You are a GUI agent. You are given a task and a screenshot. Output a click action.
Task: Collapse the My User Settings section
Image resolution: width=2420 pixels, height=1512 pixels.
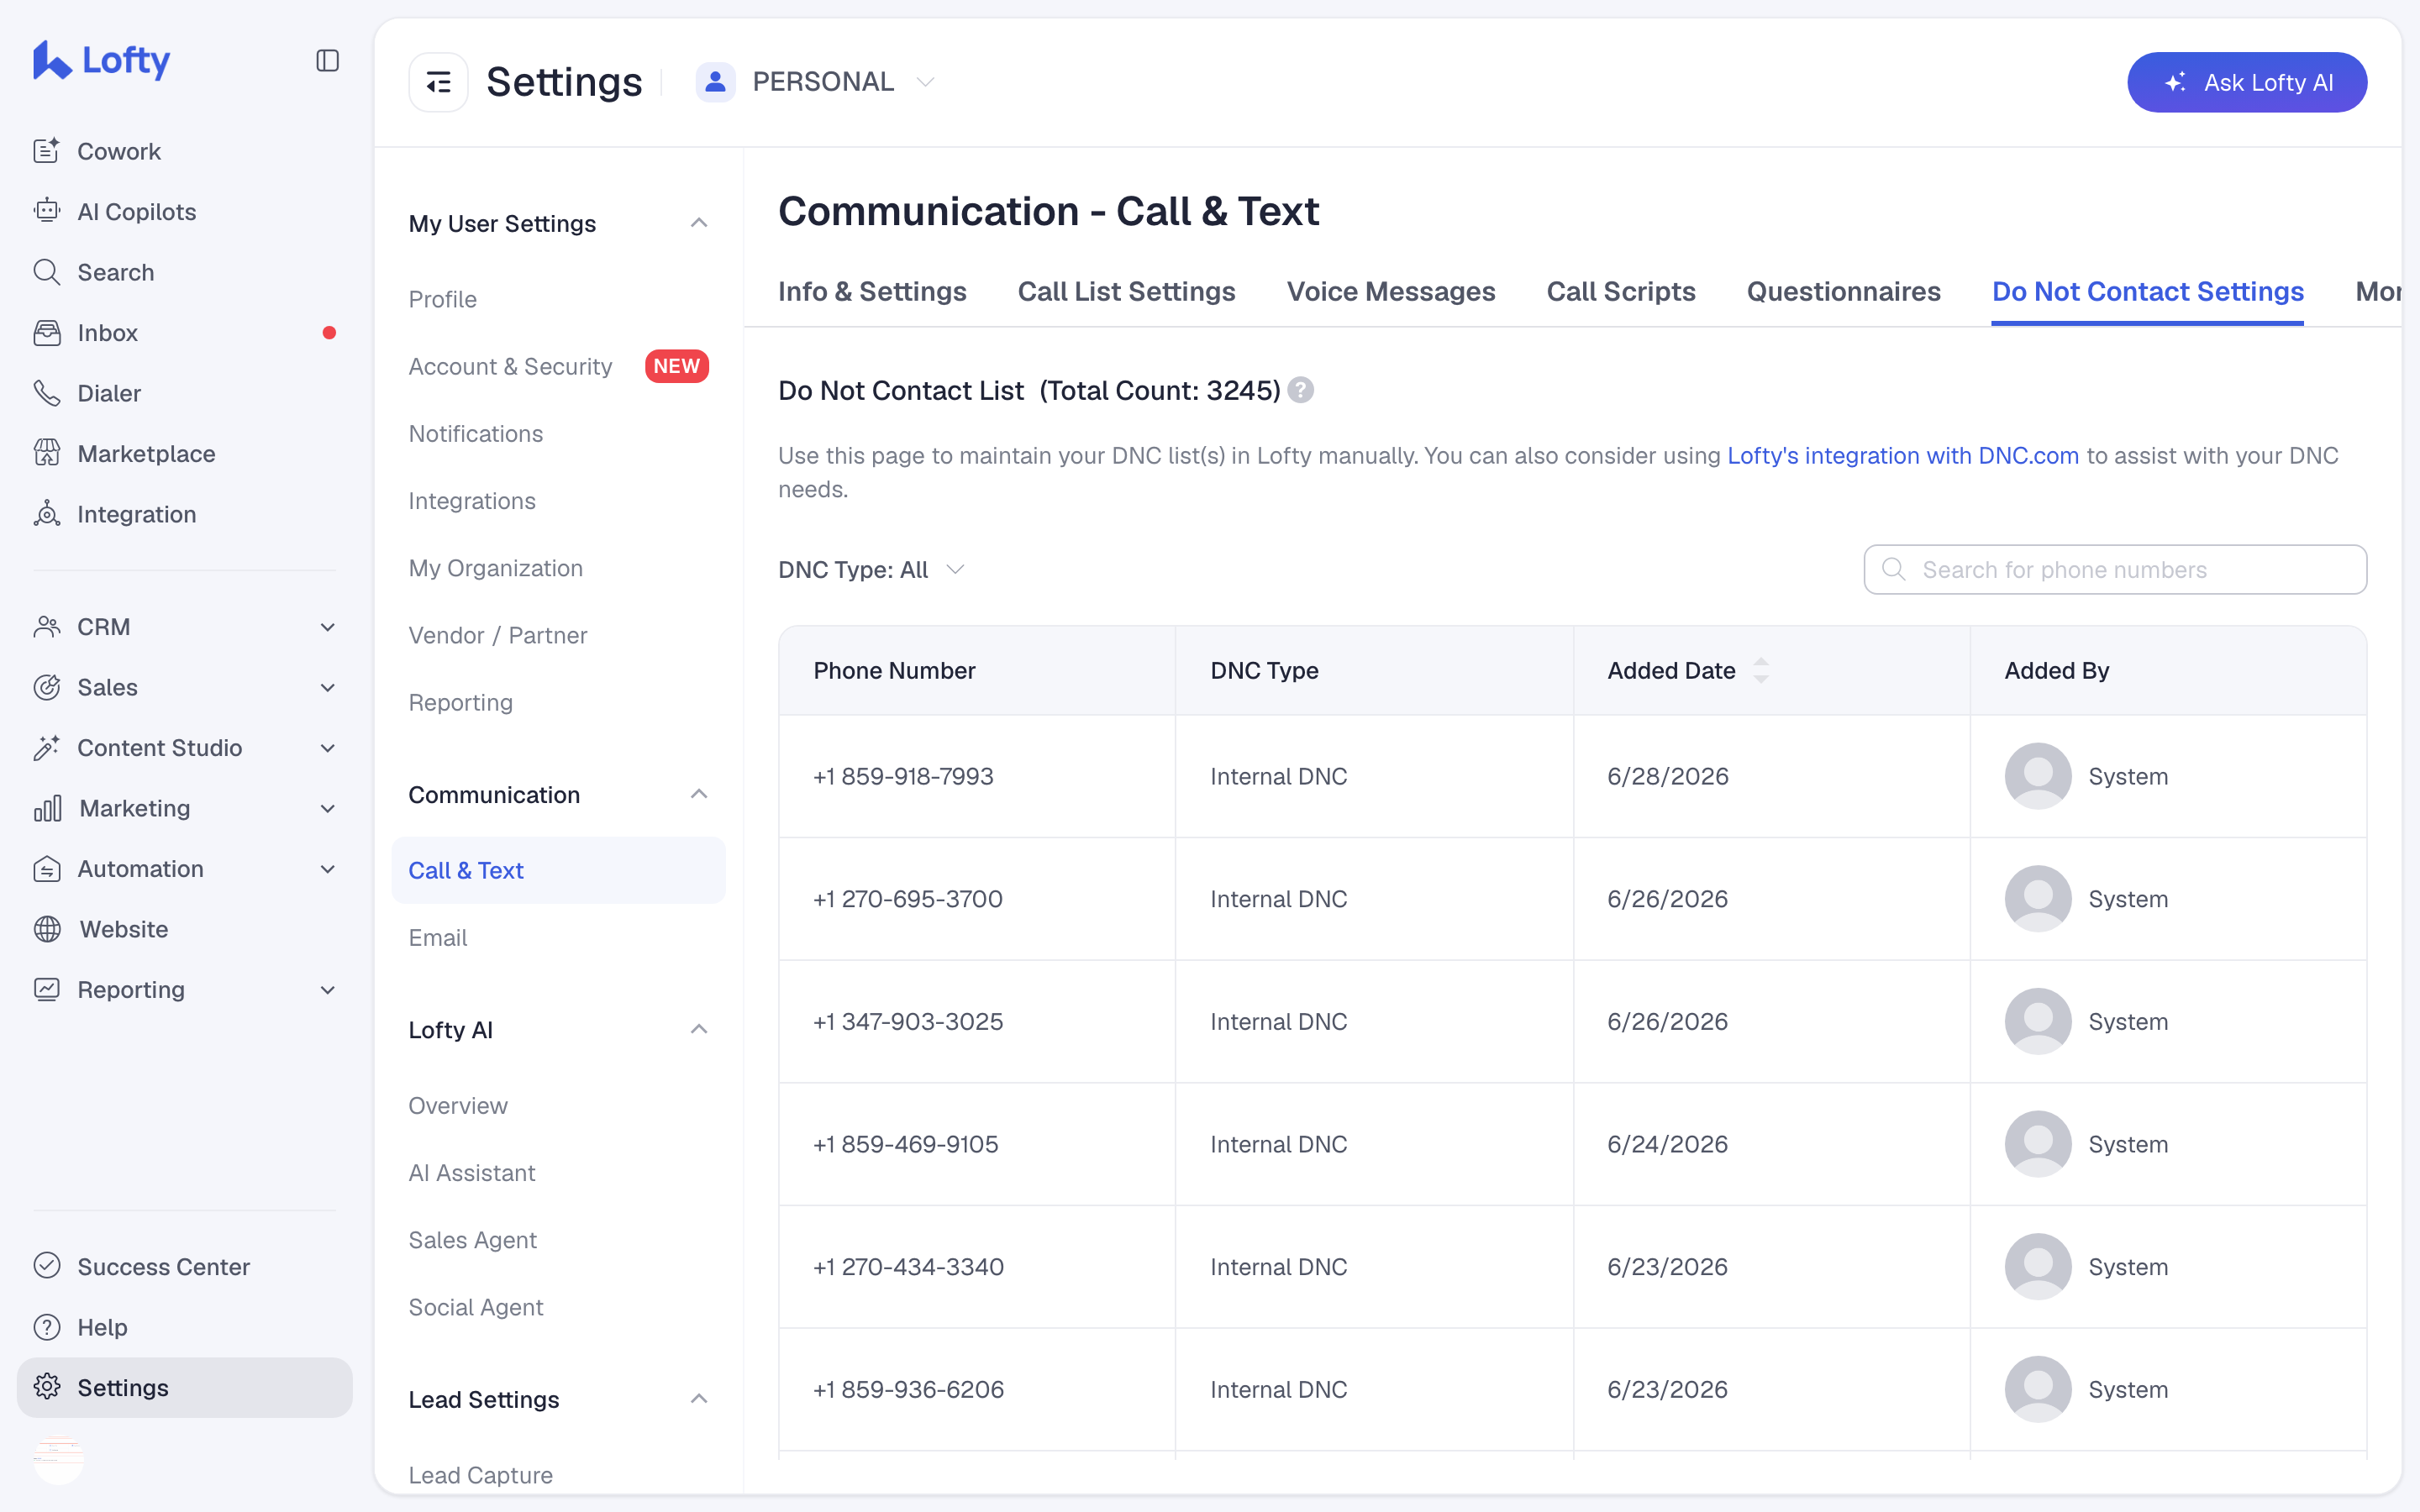699,223
